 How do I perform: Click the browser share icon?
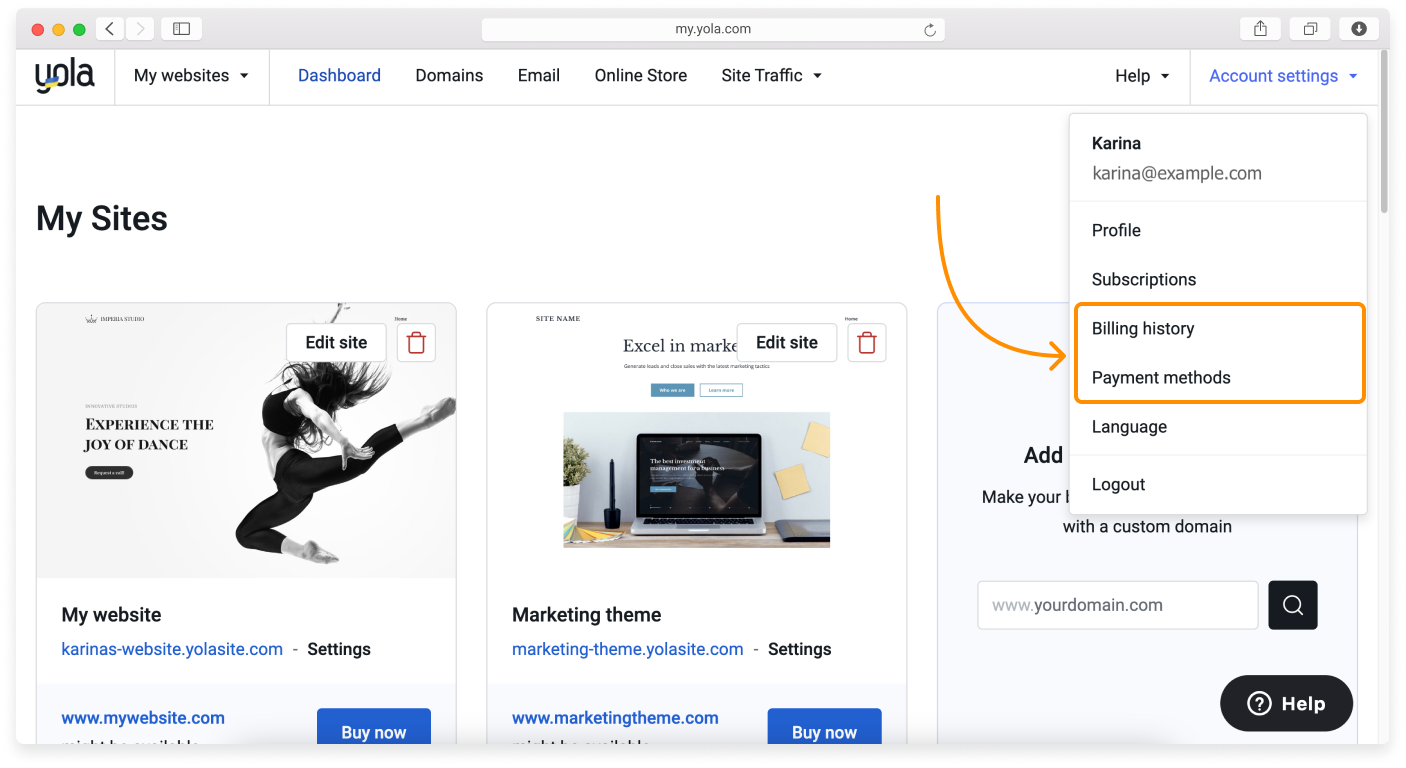click(x=1259, y=28)
